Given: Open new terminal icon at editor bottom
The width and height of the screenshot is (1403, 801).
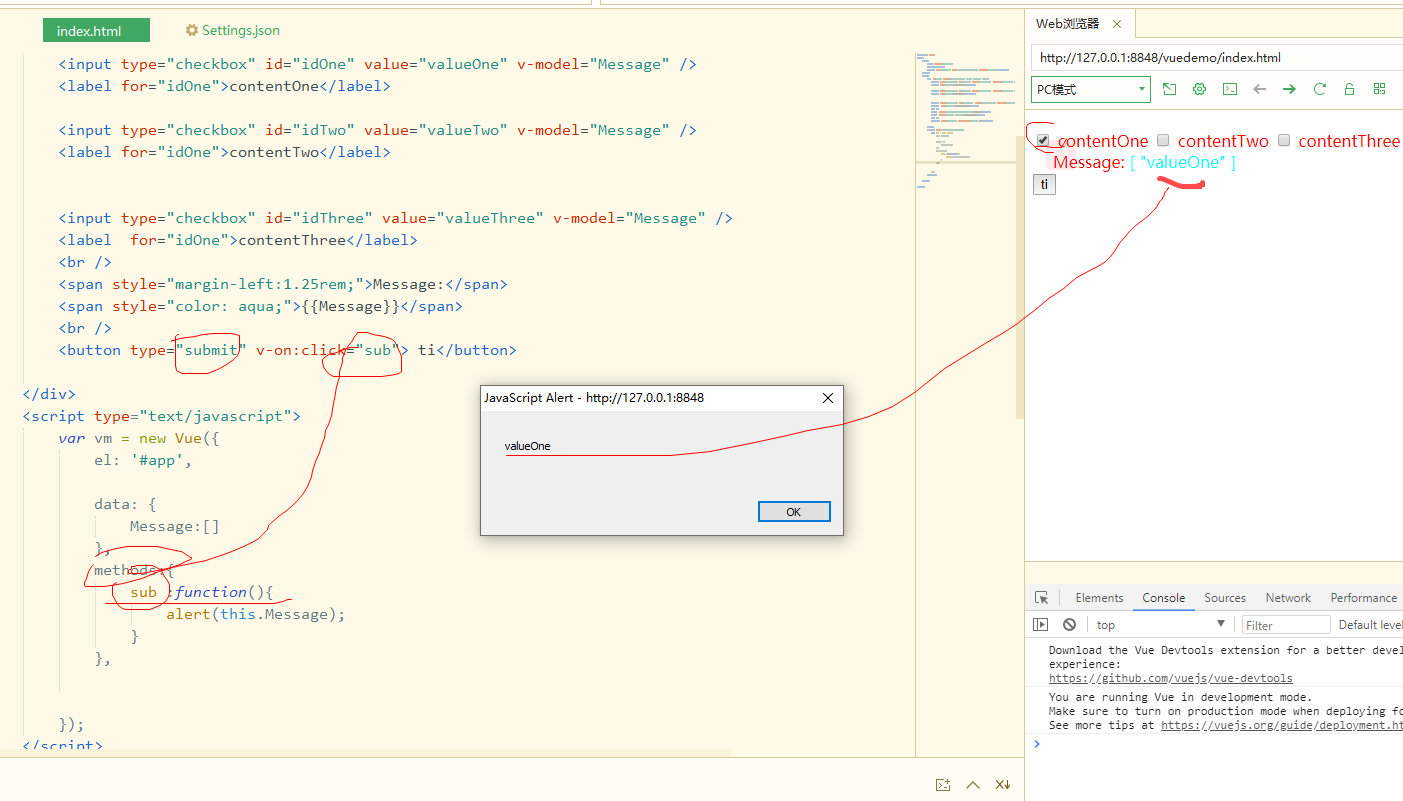Looking at the screenshot, I should 942,785.
